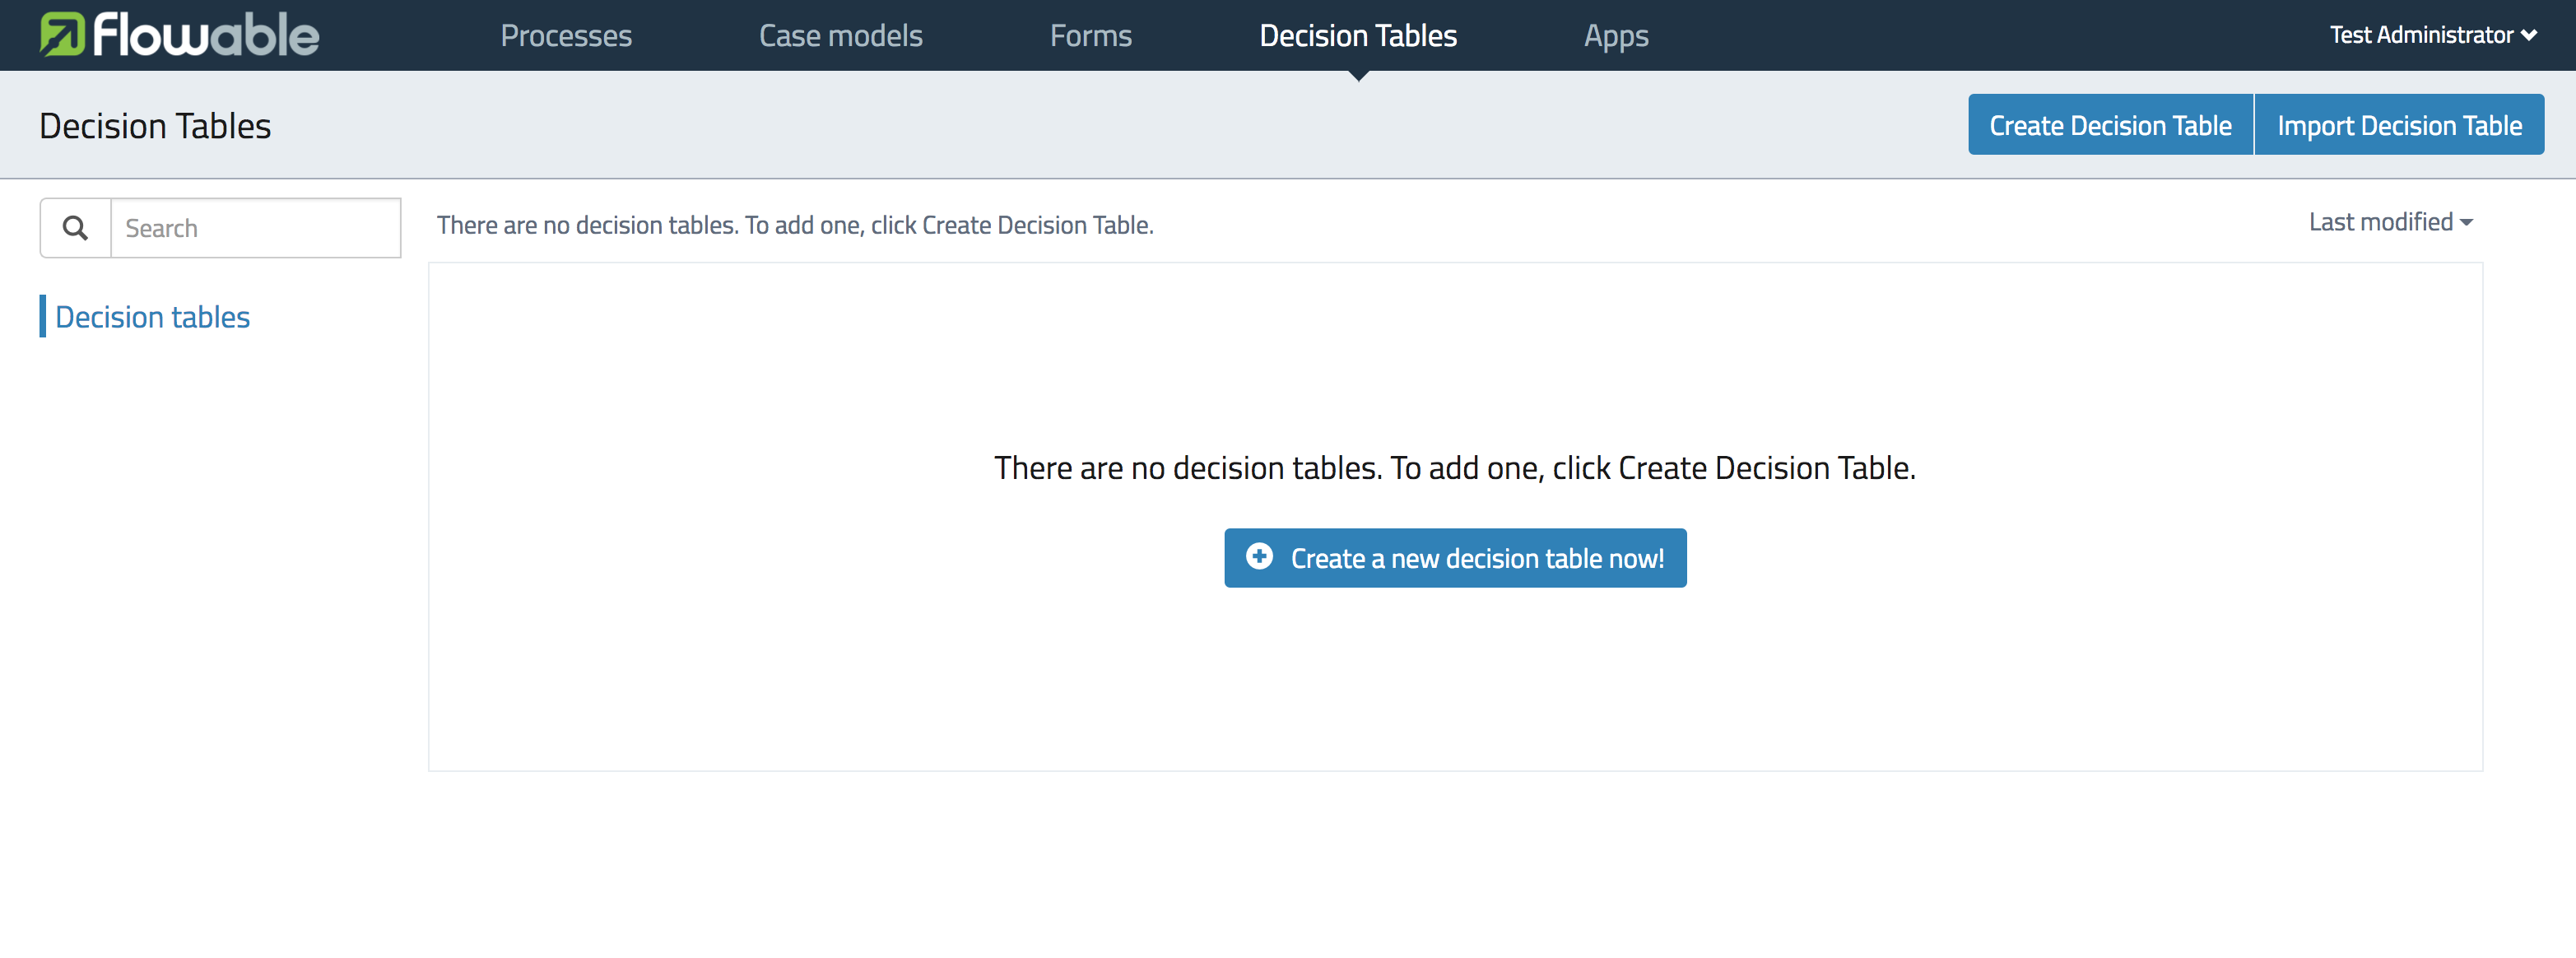This screenshot has width=2576, height=958.
Task: Click the plus circle icon on create button
Action: coord(1259,556)
